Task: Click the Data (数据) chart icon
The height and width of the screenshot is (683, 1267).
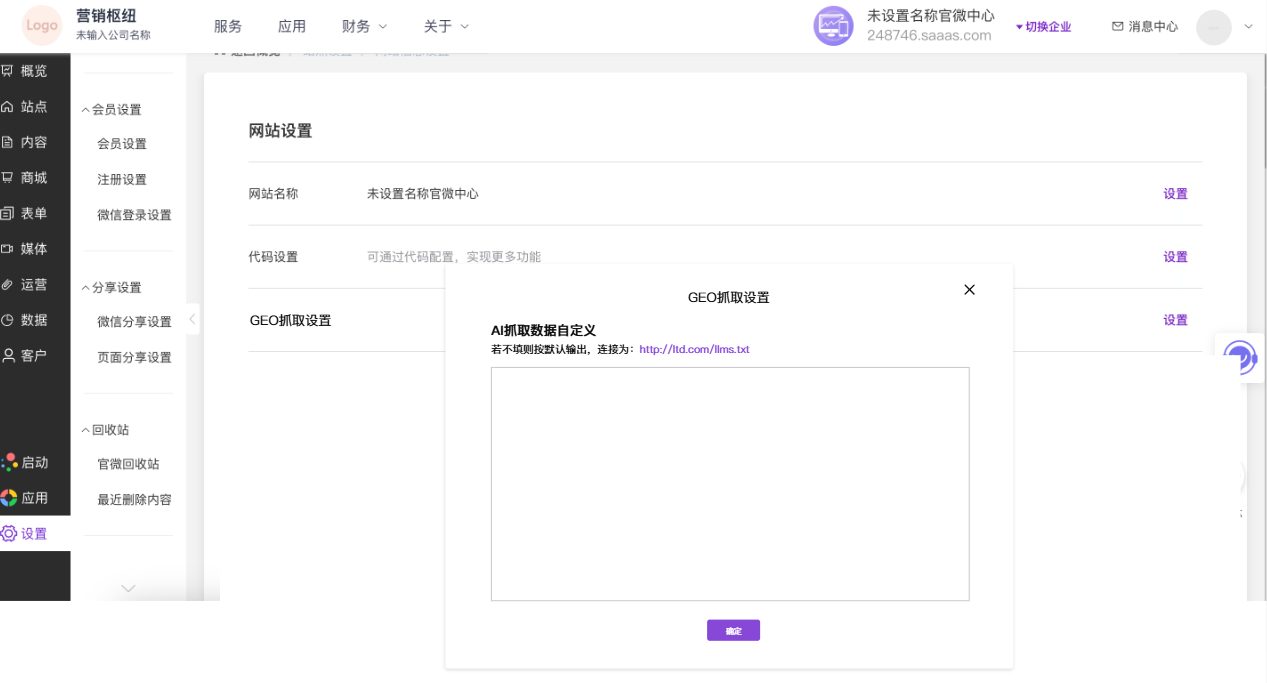Action: click(x=7, y=320)
